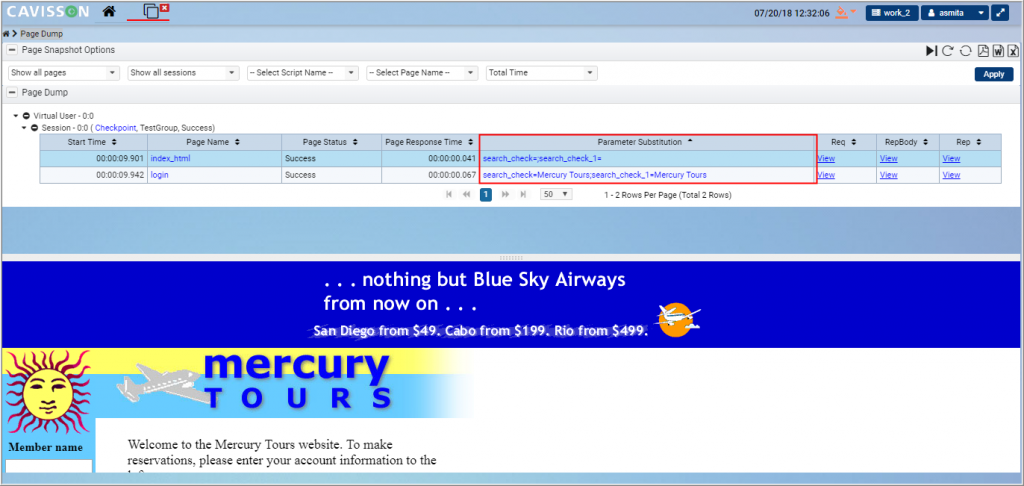
Task: Sort by the RepBody column header
Action: click(x=907, y=142)
